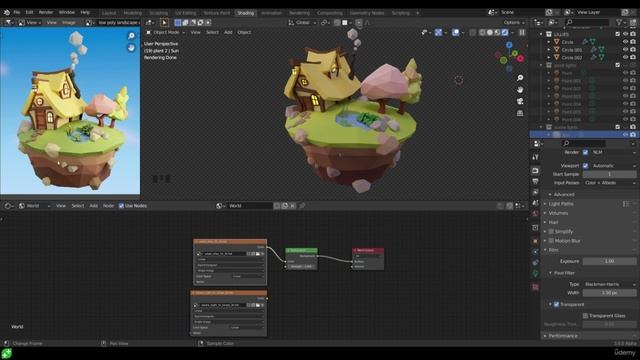Toggle camera view icon in viewport

point(520,101)
